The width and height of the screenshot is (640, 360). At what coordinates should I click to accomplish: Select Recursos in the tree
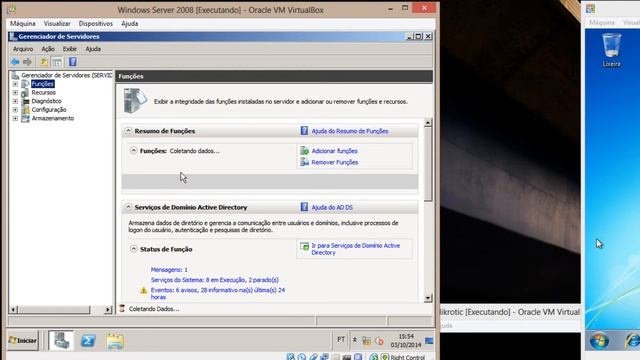coord(44,93)
